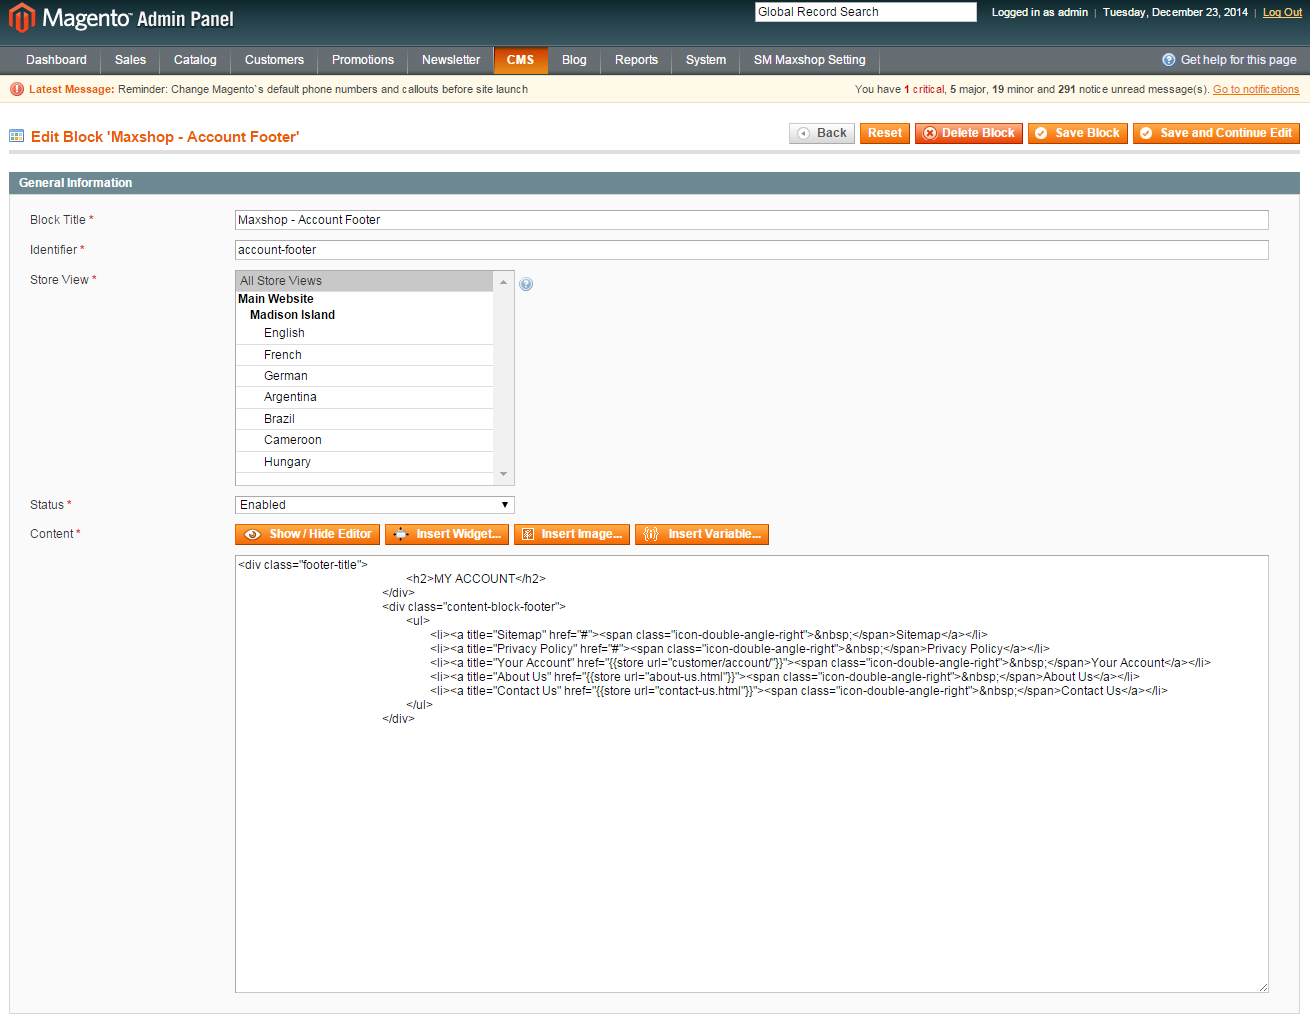This screenshot has width=1310, height=1022.
Task: Open the Status dropdown
Action: click(x=375, y=505)
